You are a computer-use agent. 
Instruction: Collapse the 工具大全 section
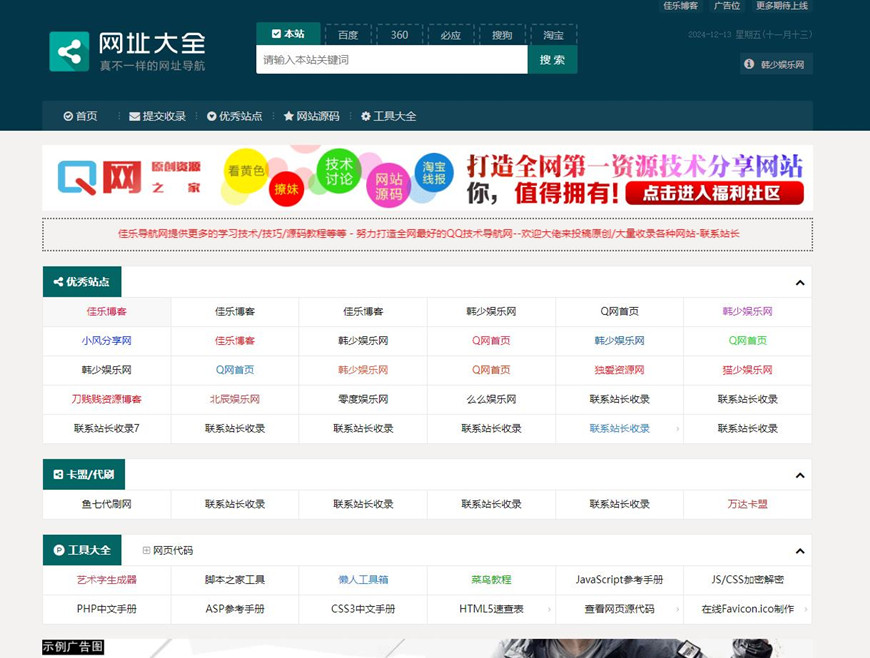[x=800, y=551]
